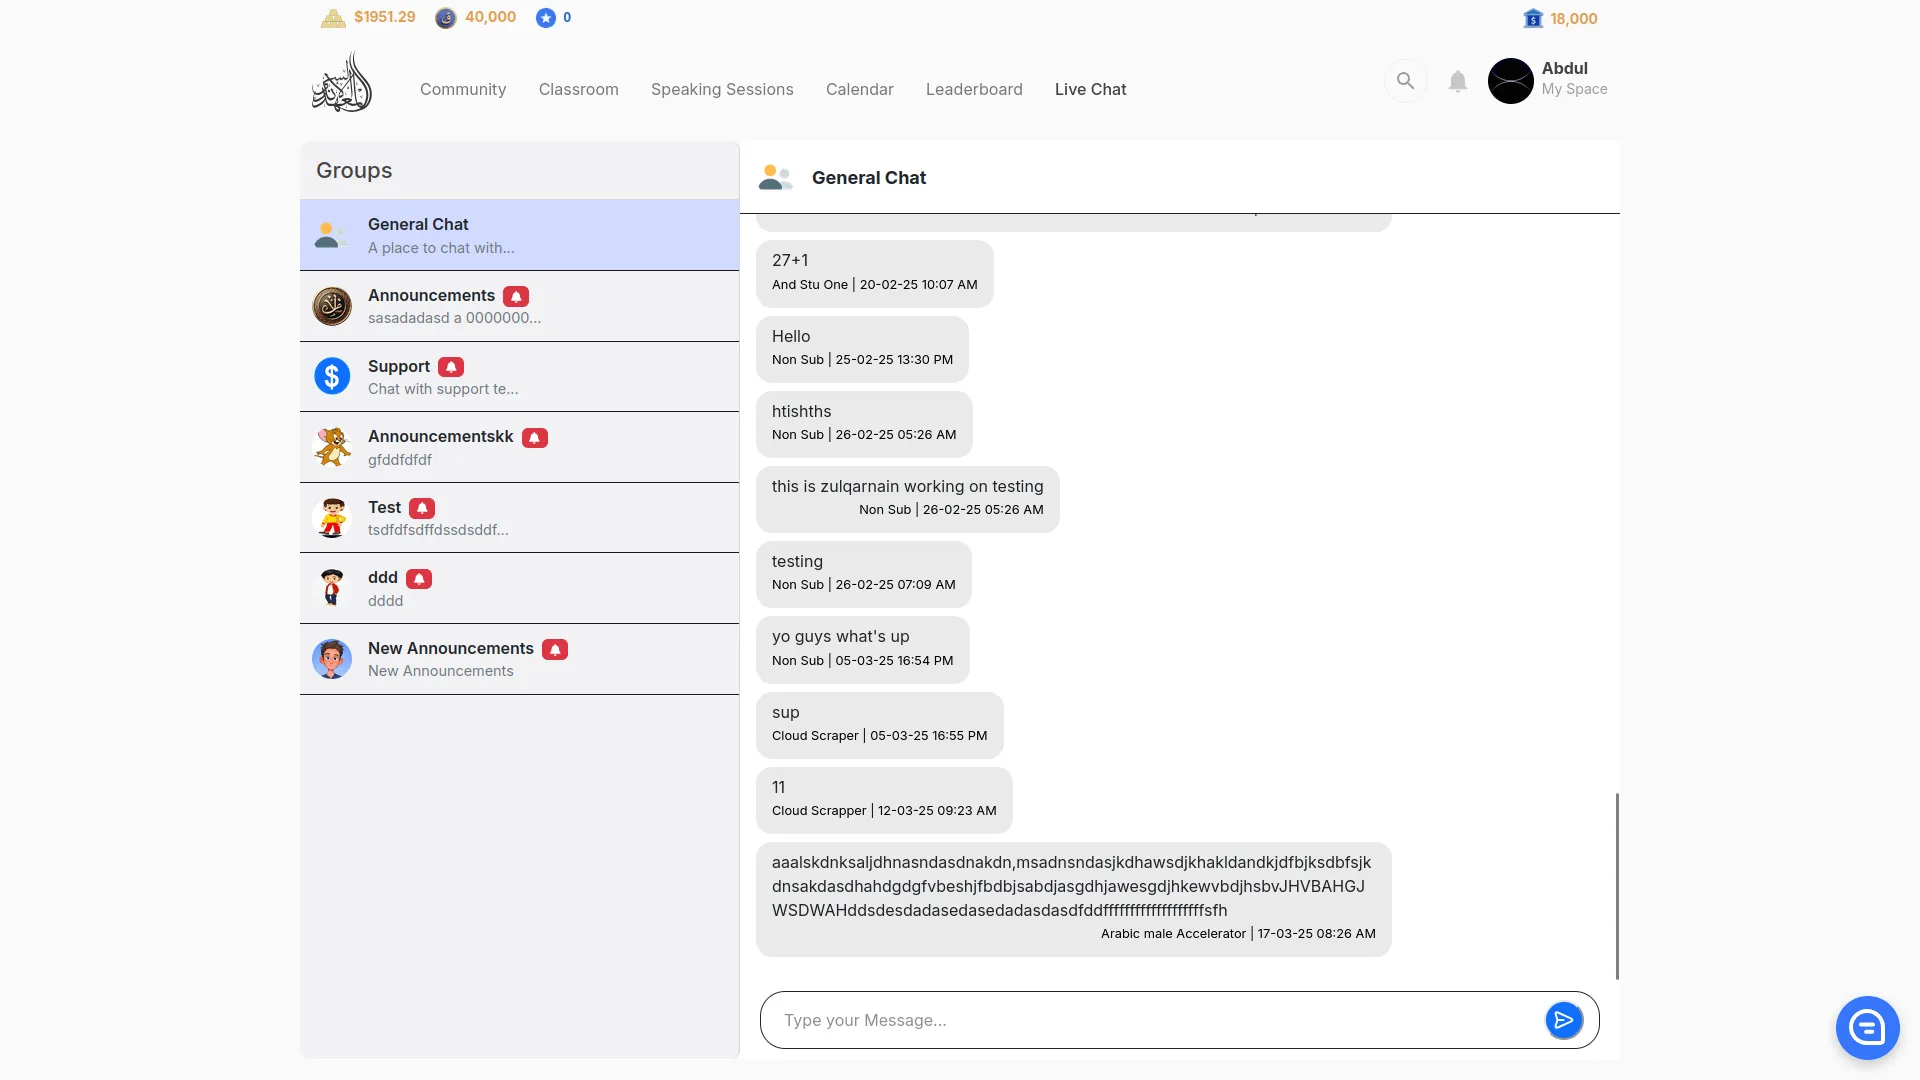Select the ddd group avatar
The image size is (1920, 1080).
click(x=332, y=588)
